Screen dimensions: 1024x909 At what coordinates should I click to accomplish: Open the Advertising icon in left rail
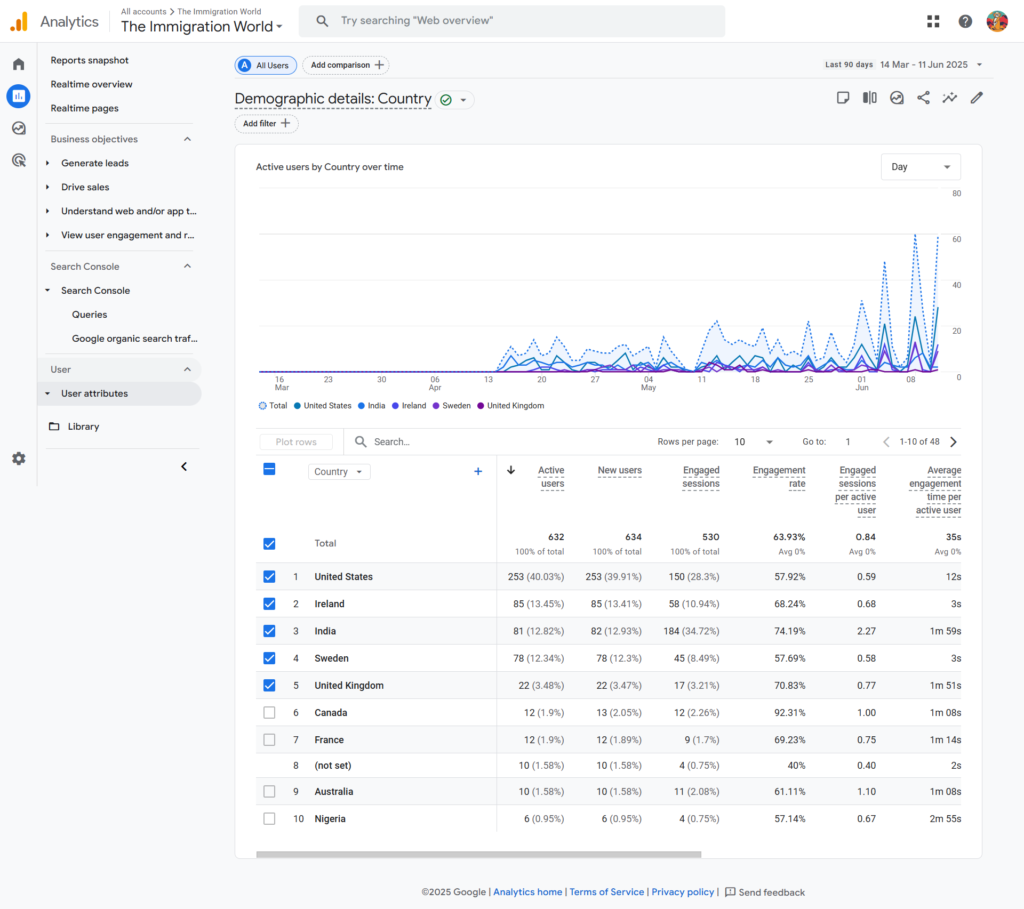click(x=18, y=160)
